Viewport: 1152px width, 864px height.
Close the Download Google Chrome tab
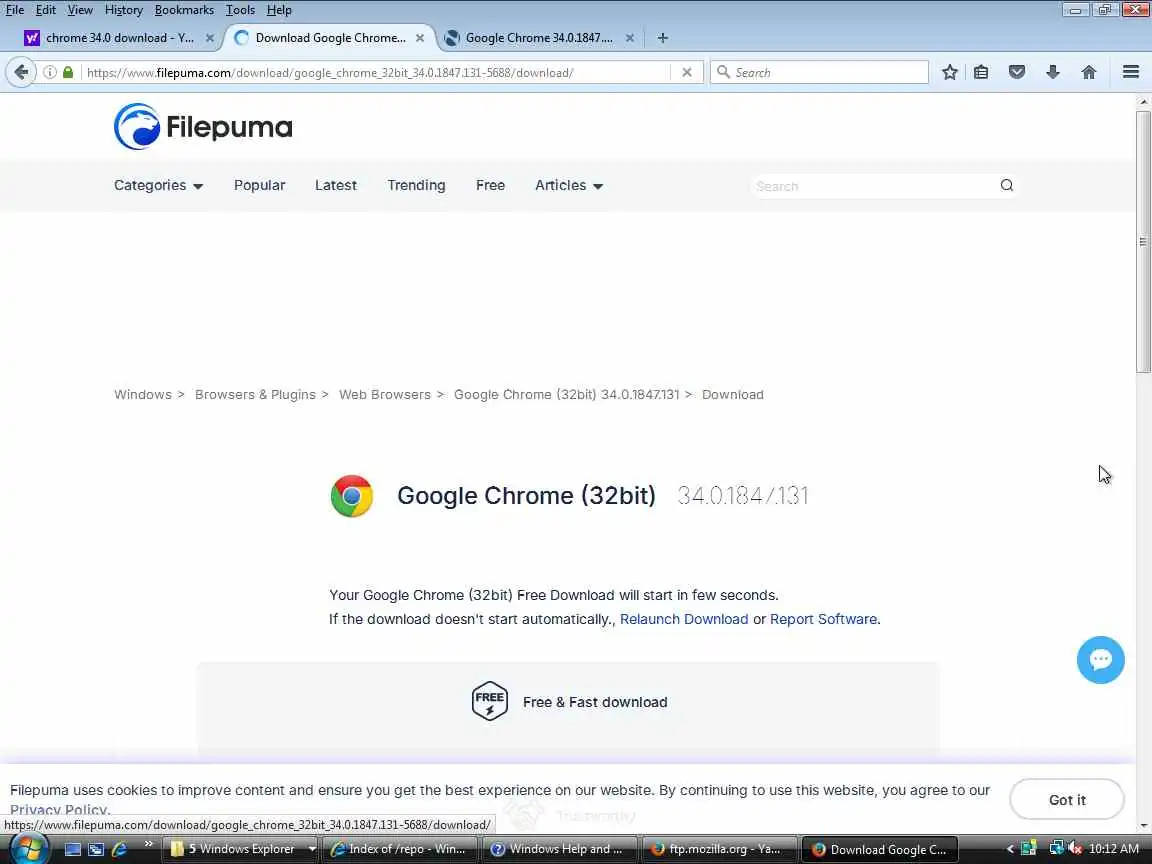pyautogui.click(x=420, y=38)
